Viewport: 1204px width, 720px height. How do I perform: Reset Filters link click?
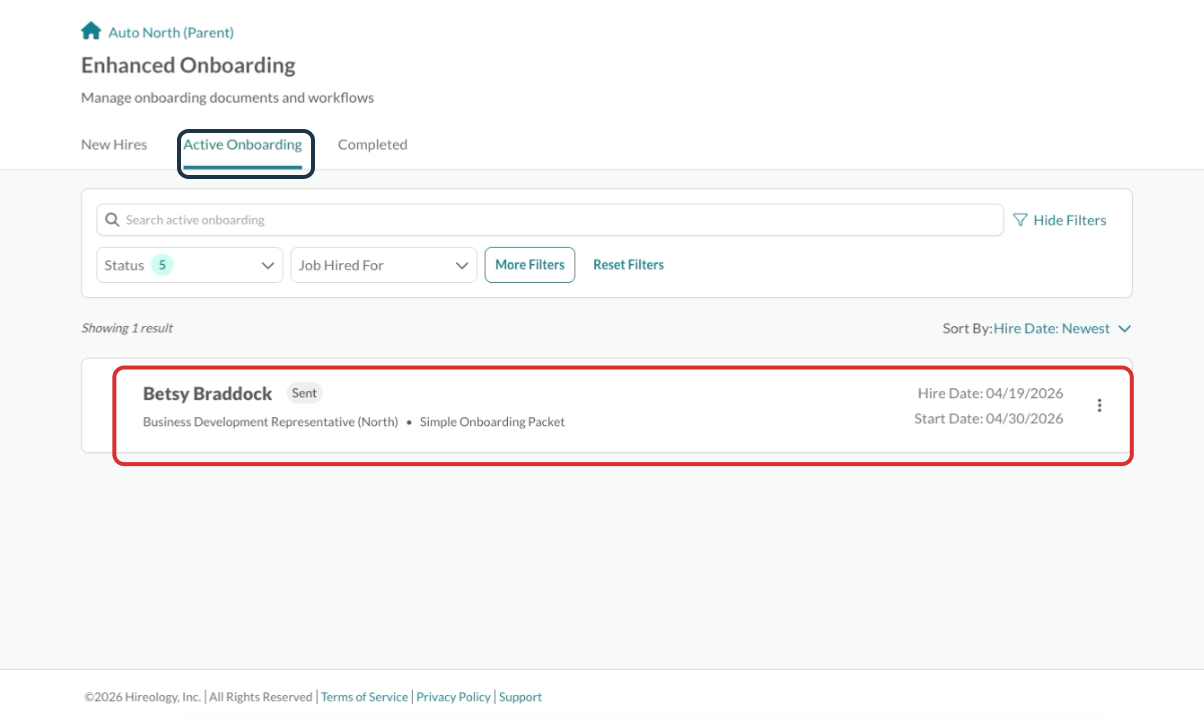(x=628, y=265)
